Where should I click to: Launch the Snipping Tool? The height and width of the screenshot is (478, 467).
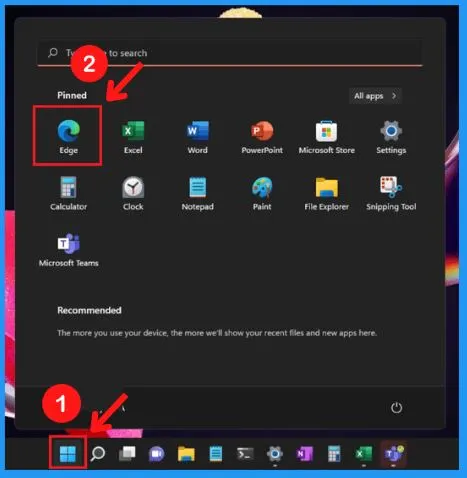coord(391,193)
